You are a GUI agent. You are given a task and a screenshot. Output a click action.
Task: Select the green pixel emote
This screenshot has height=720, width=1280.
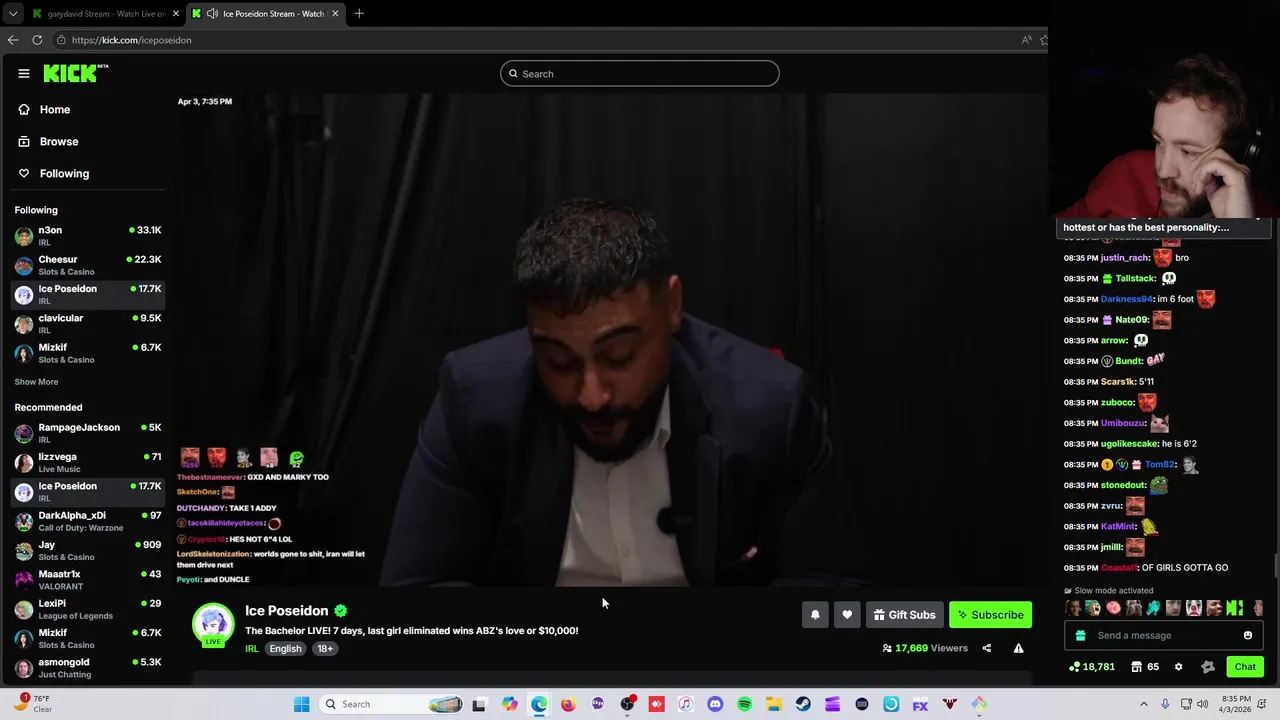point(1234,608)
